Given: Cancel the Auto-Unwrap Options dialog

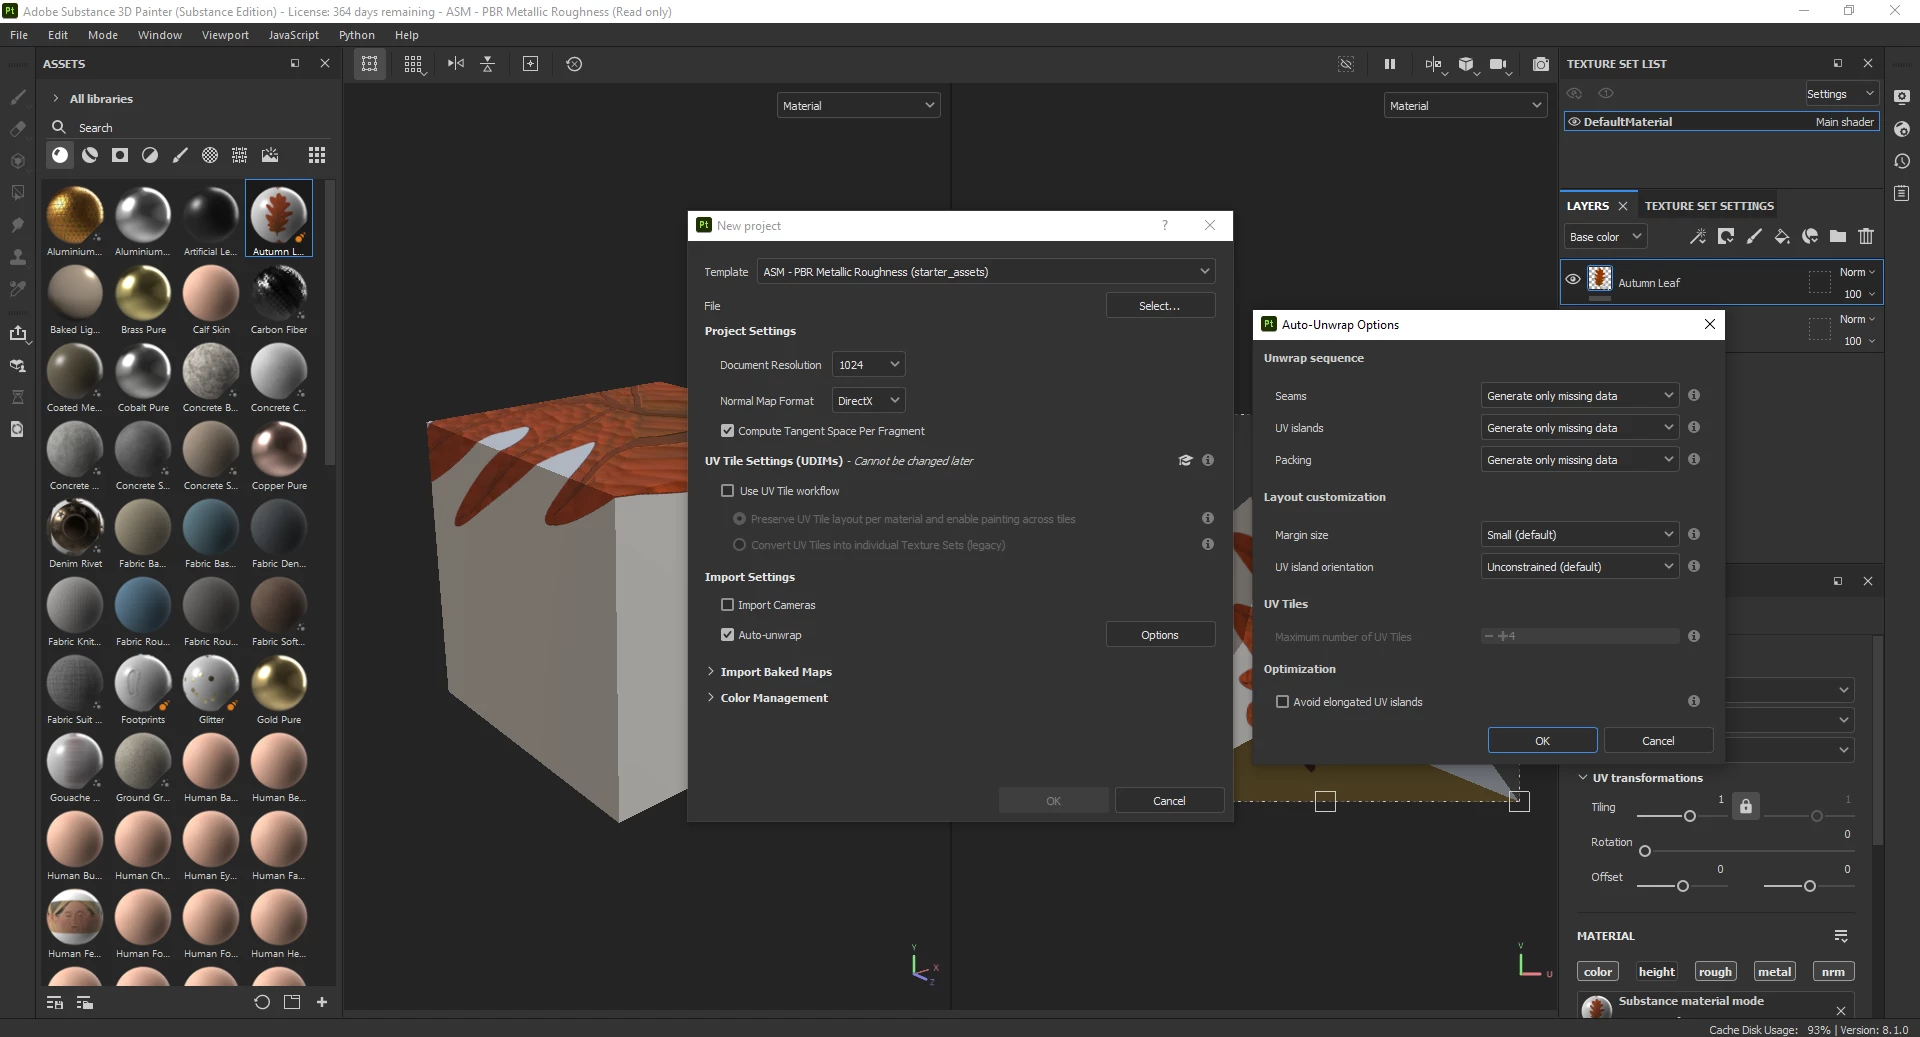Looking at the screenshot, I should 1658,741.
